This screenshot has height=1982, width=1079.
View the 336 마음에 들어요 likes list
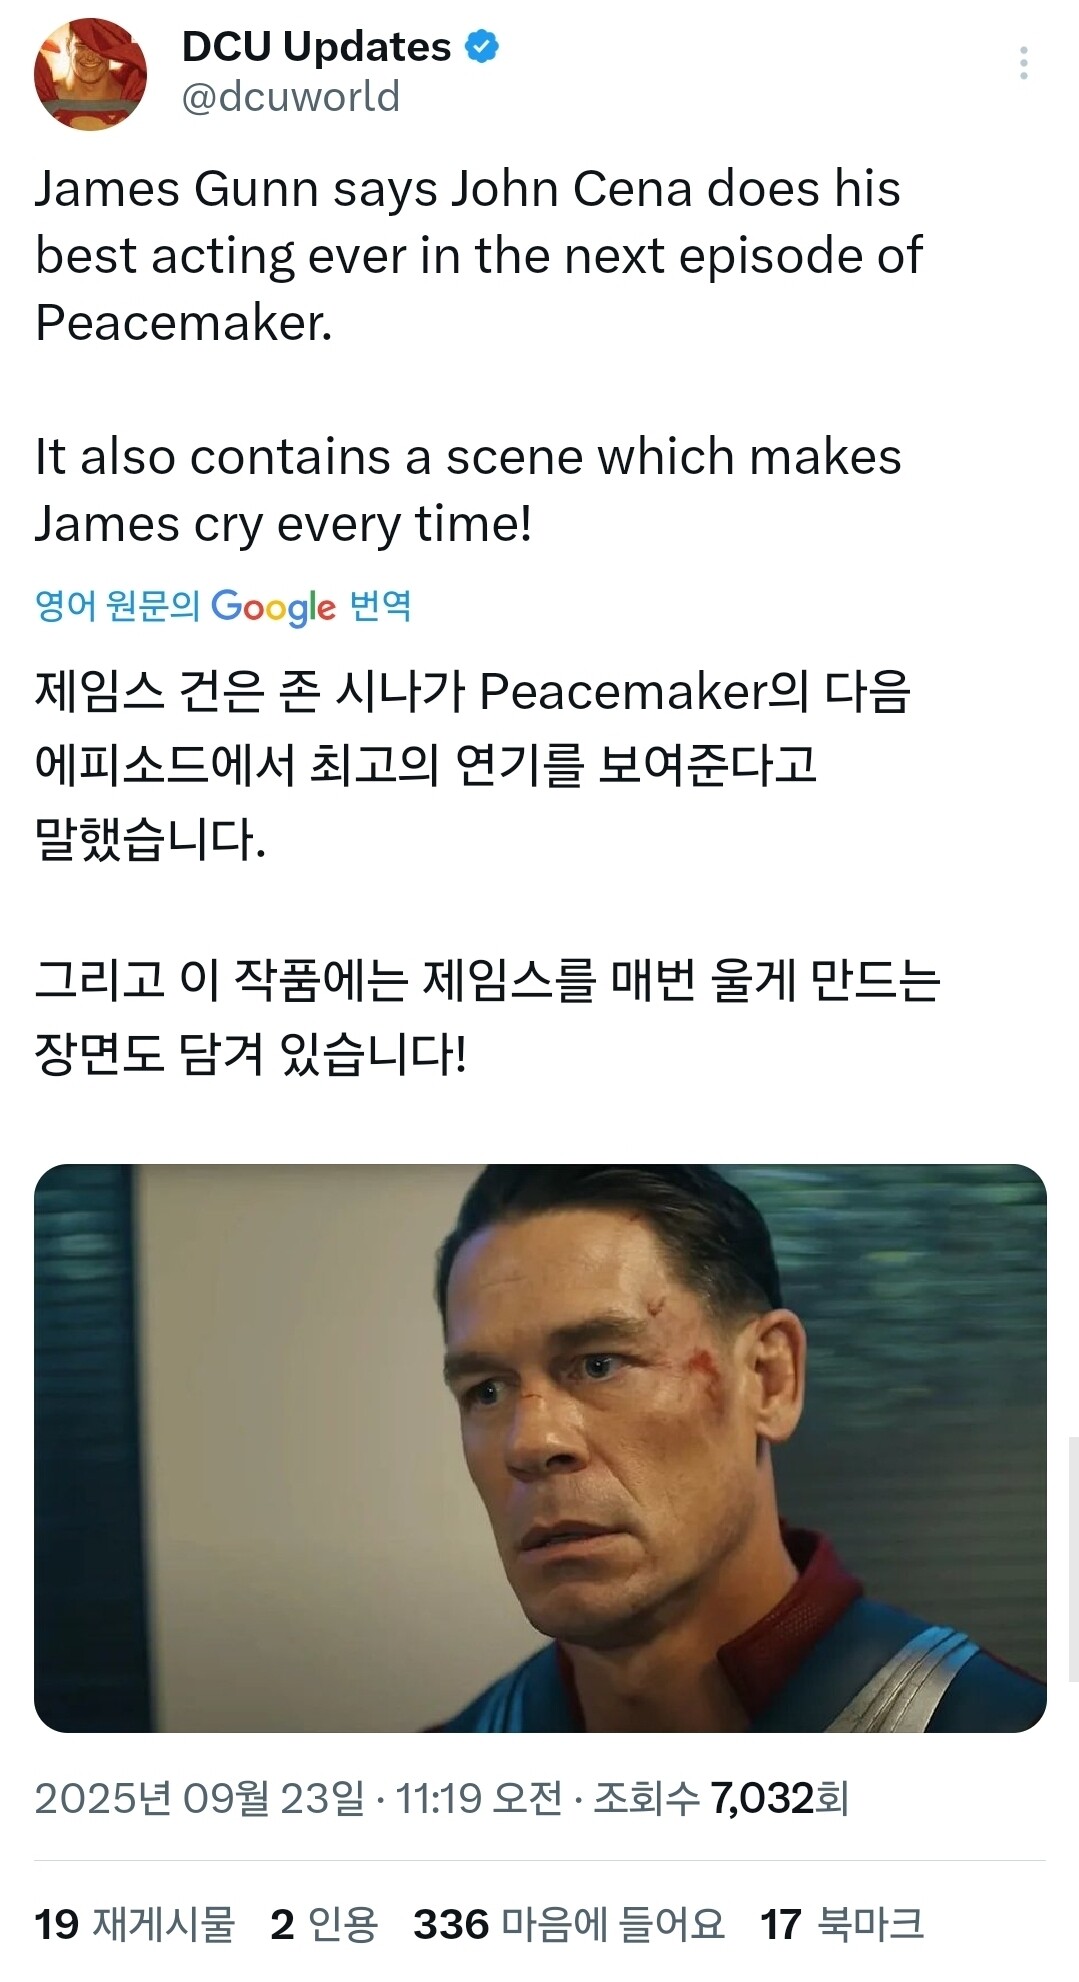(569, 1924)
